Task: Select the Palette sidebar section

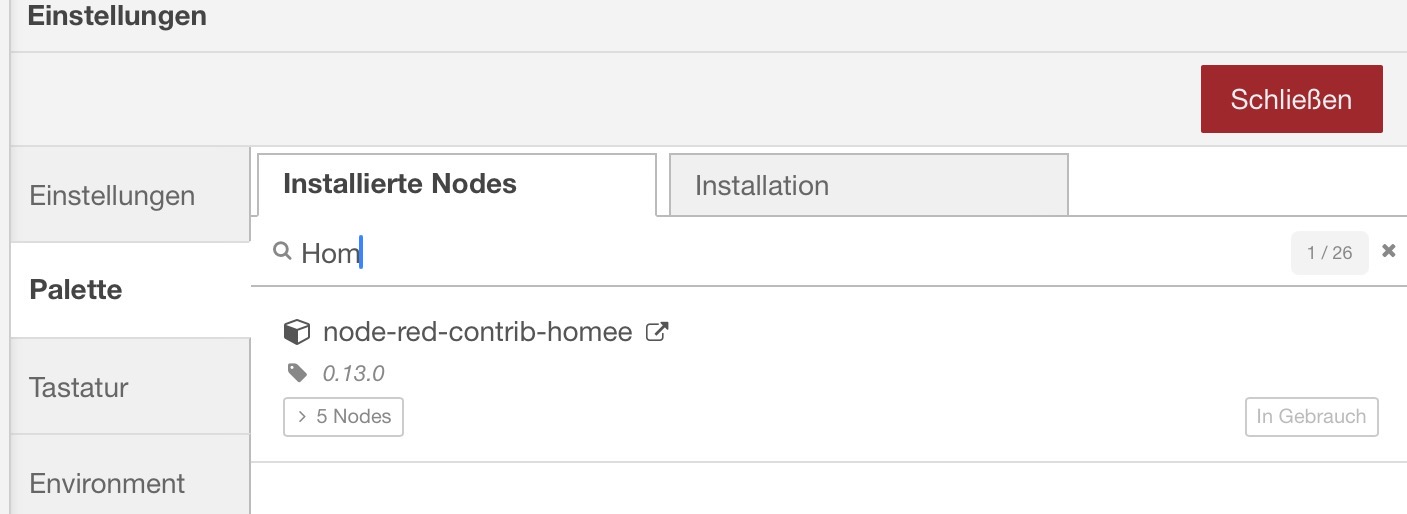Action: [x=76, y=290]
